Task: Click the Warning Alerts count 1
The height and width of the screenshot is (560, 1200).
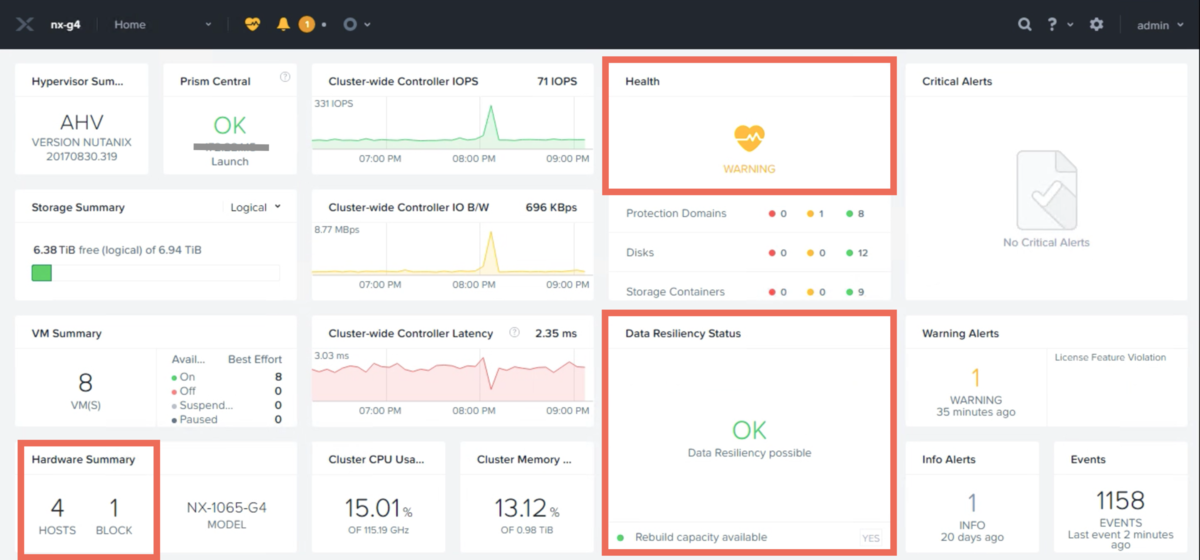Action: [976, 377]
